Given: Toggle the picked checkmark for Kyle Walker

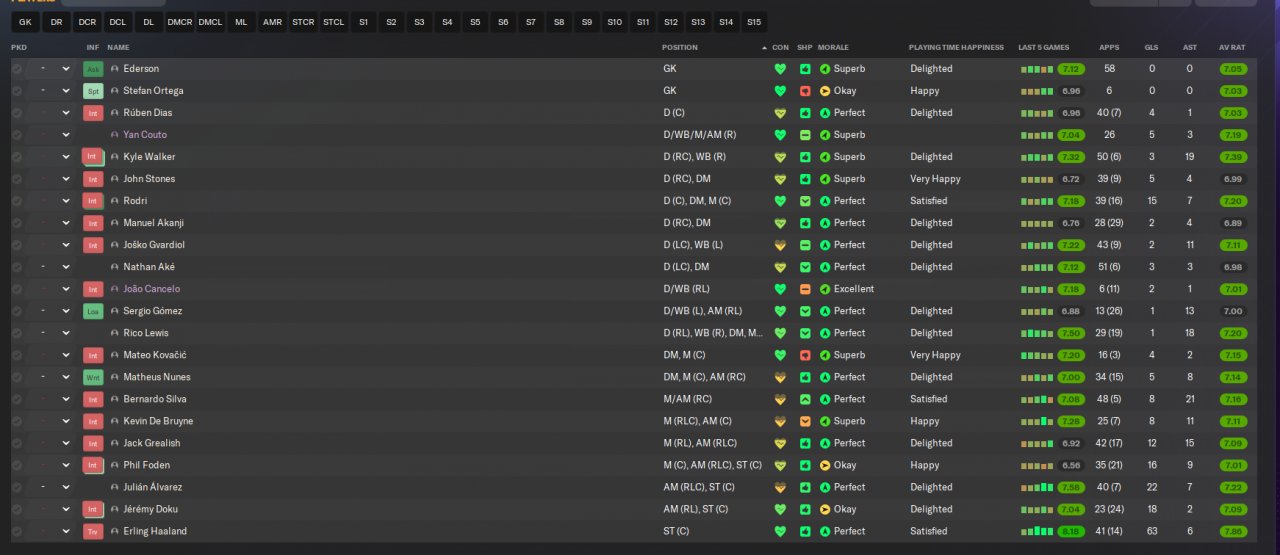Looking at the screenshot, I should (x=17, y=157).
